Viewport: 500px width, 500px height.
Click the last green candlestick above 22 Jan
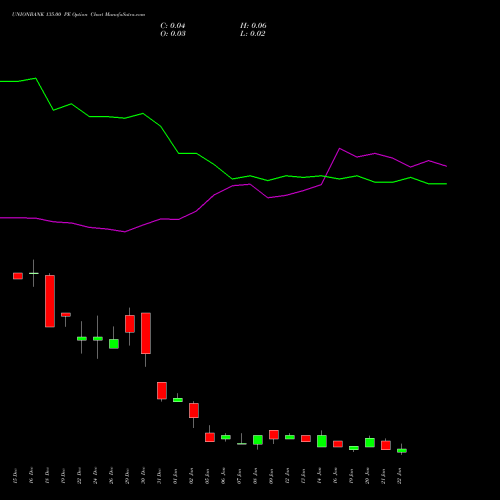tap(402, 450)
